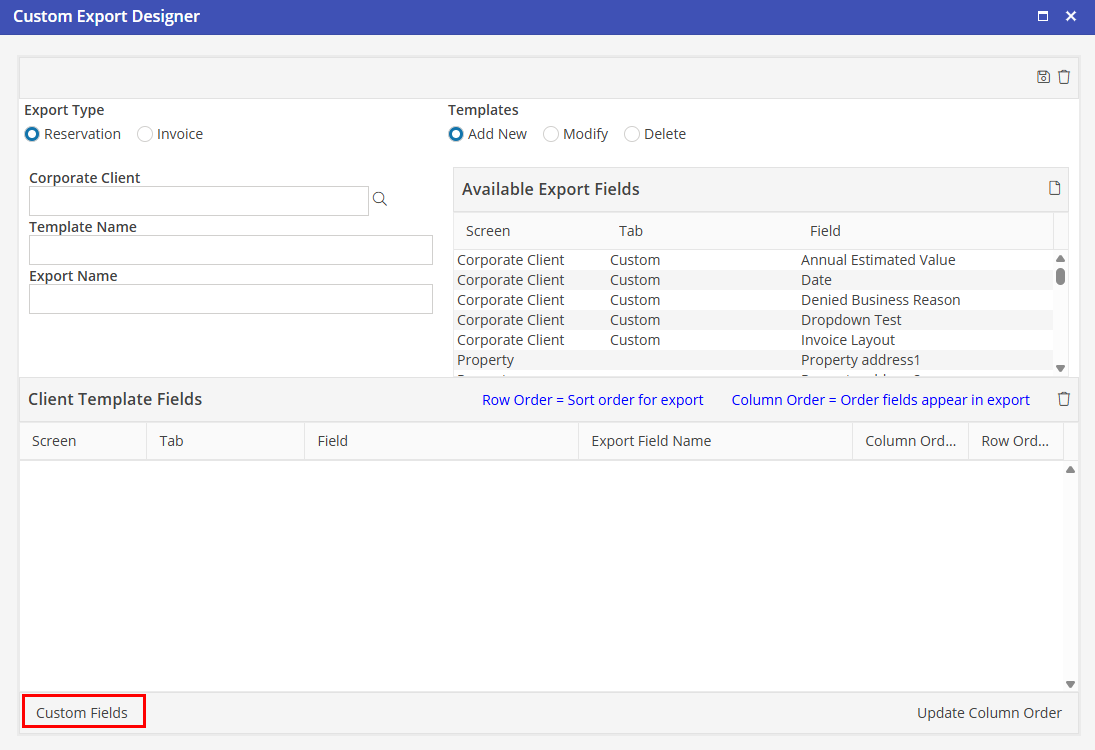Click the top toolbar trash icon

[1064, 77]
